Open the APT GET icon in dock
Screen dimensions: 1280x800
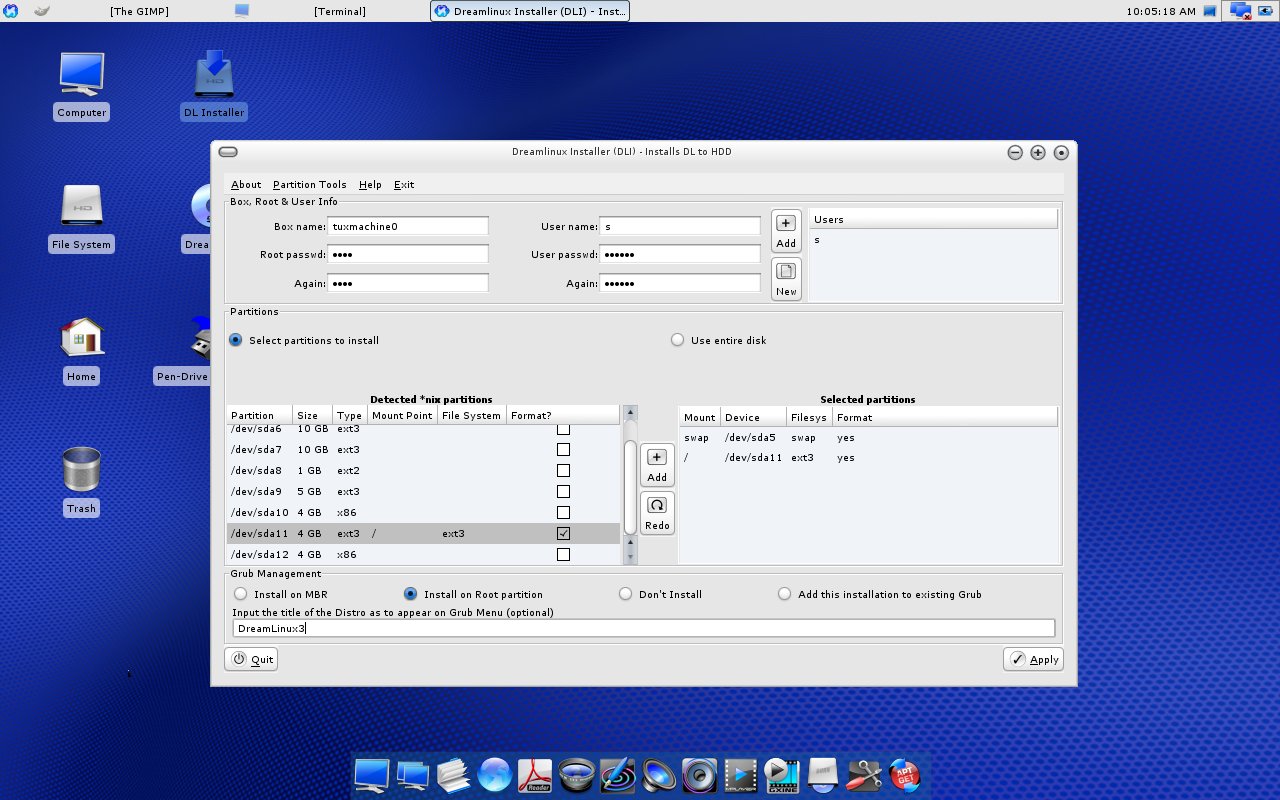(904, 775)
